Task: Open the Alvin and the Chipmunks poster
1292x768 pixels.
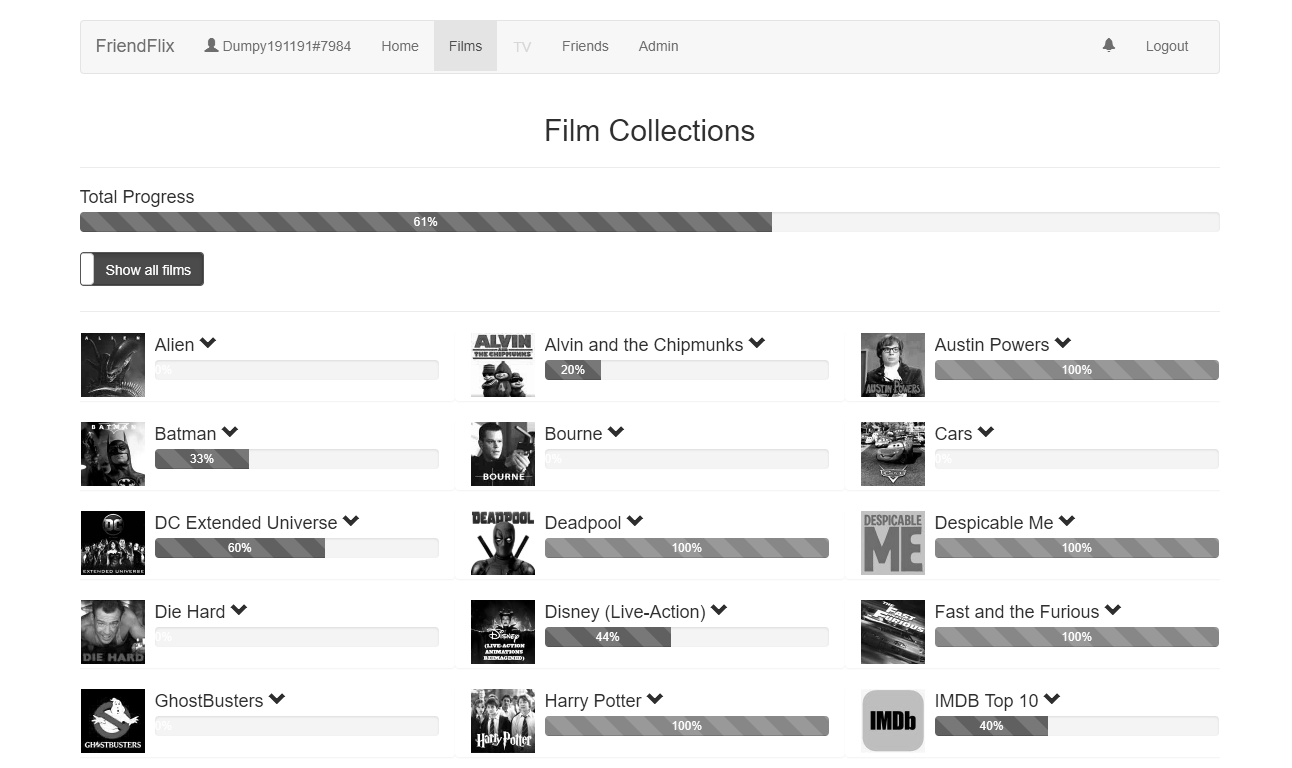Action: 503,365
